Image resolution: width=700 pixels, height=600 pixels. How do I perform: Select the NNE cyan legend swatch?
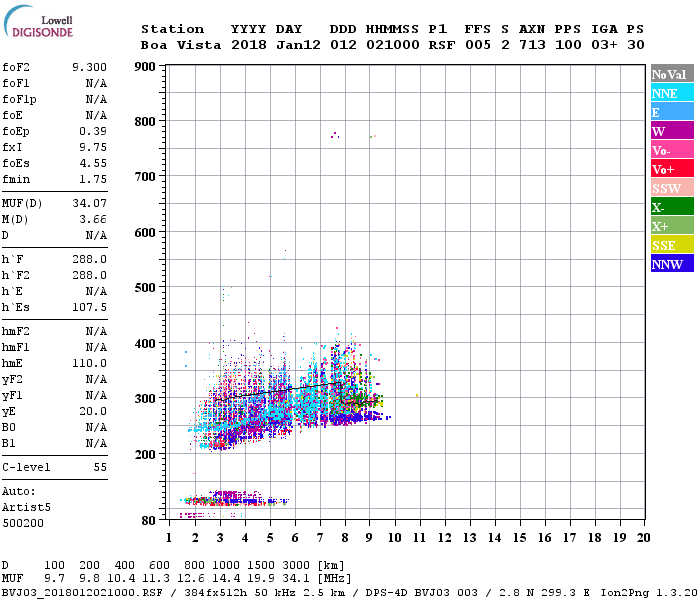672,93
